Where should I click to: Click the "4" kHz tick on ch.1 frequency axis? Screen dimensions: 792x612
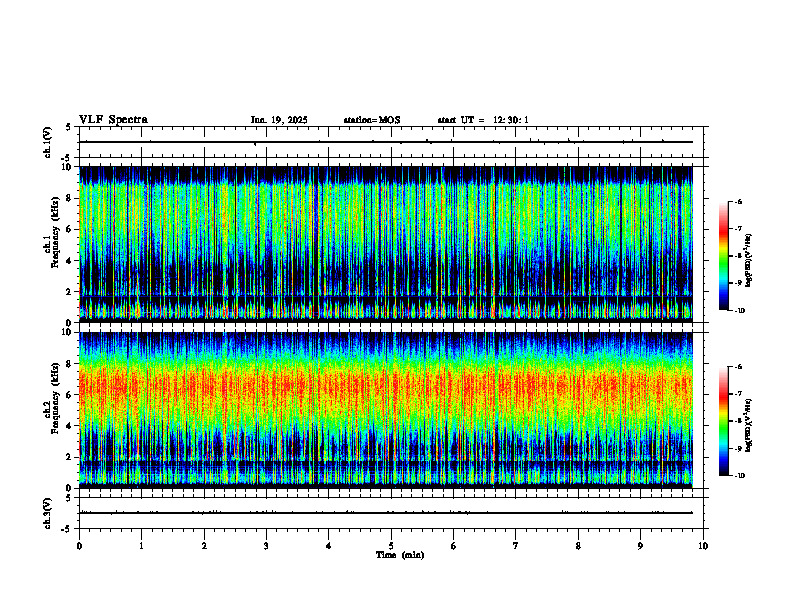click(70, 261)
